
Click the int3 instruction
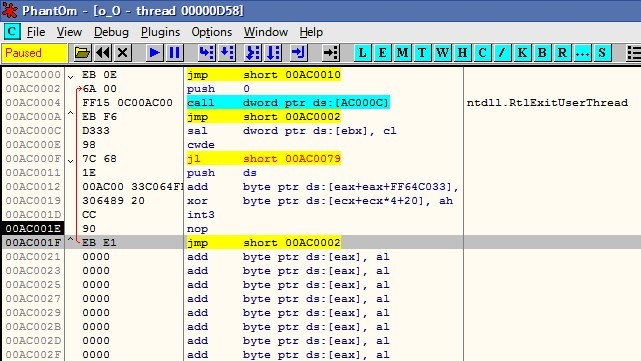201,215
